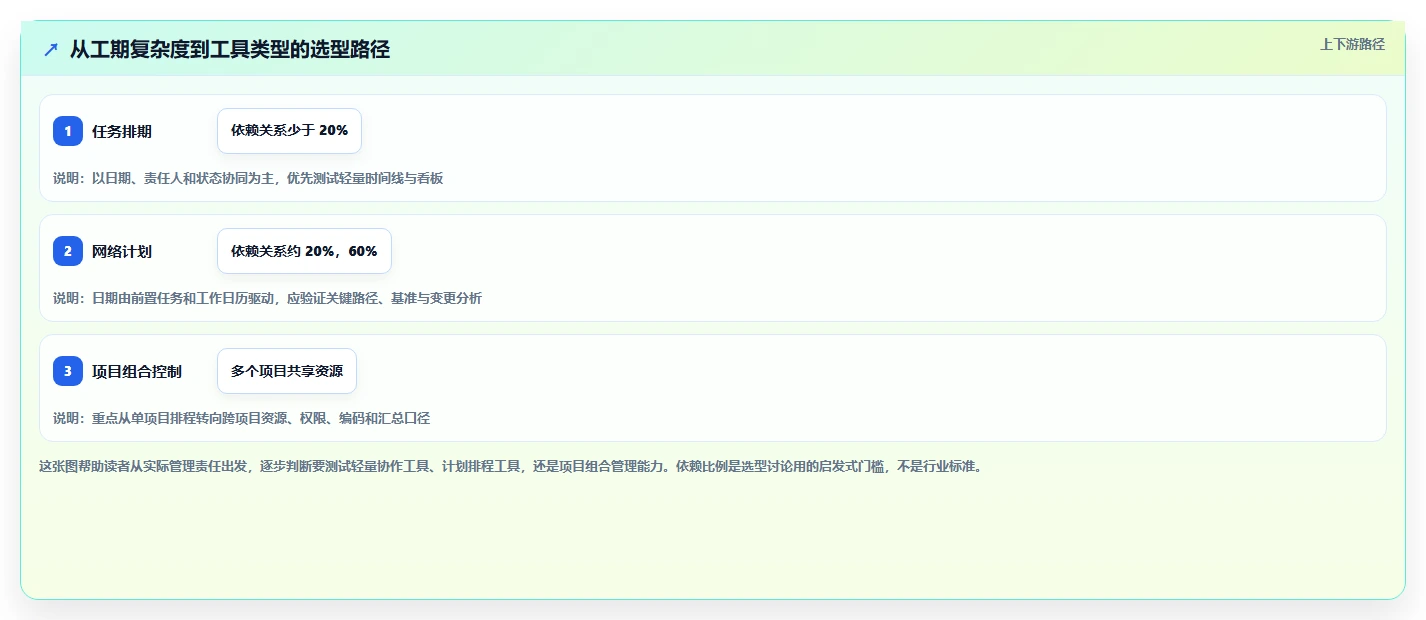Select the 依赖关系少于 20% chip

[x=289, y=131]
